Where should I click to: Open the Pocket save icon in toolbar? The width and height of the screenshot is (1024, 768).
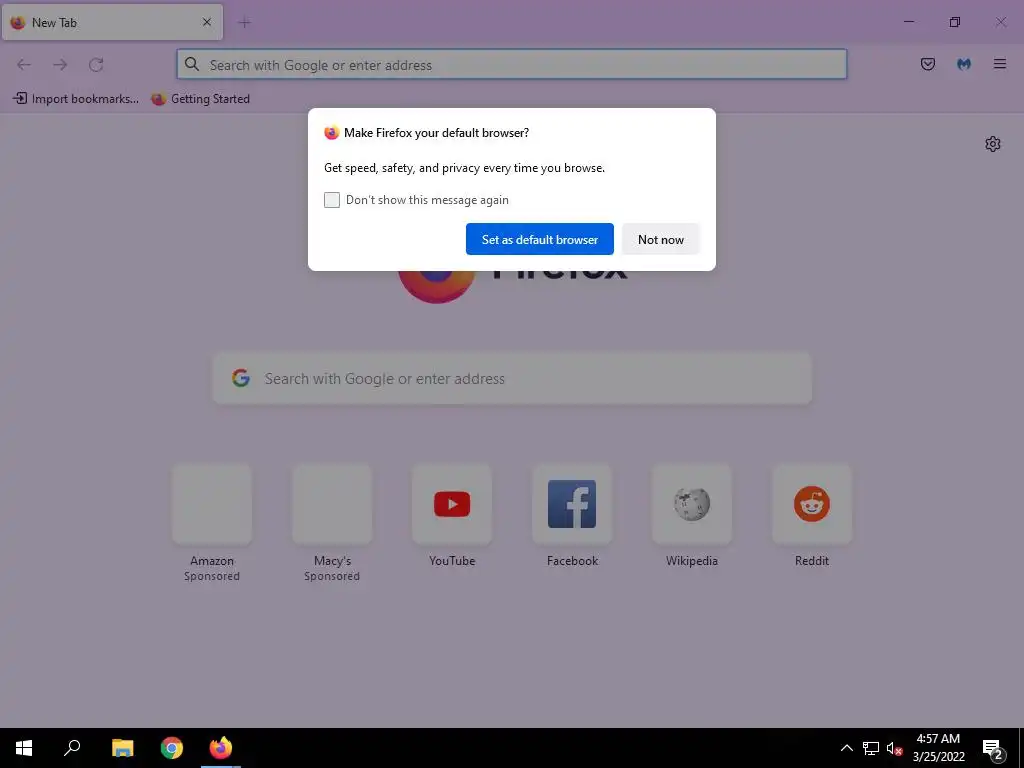(x=927, y=64)
